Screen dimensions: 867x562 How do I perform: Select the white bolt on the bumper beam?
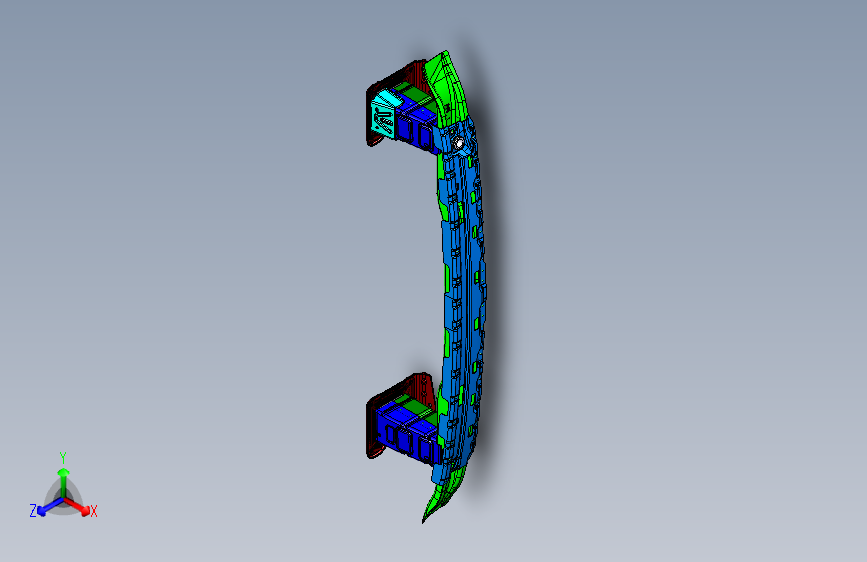click(x=458, y=143)
